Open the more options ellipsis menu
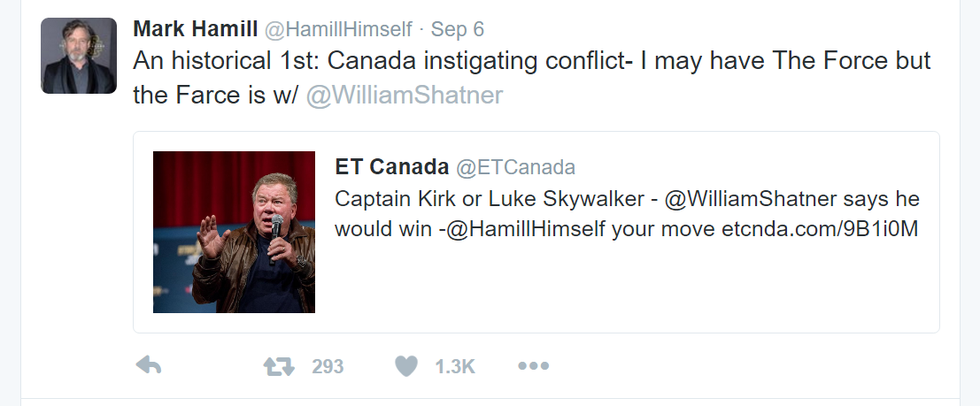 click(534, 367)
